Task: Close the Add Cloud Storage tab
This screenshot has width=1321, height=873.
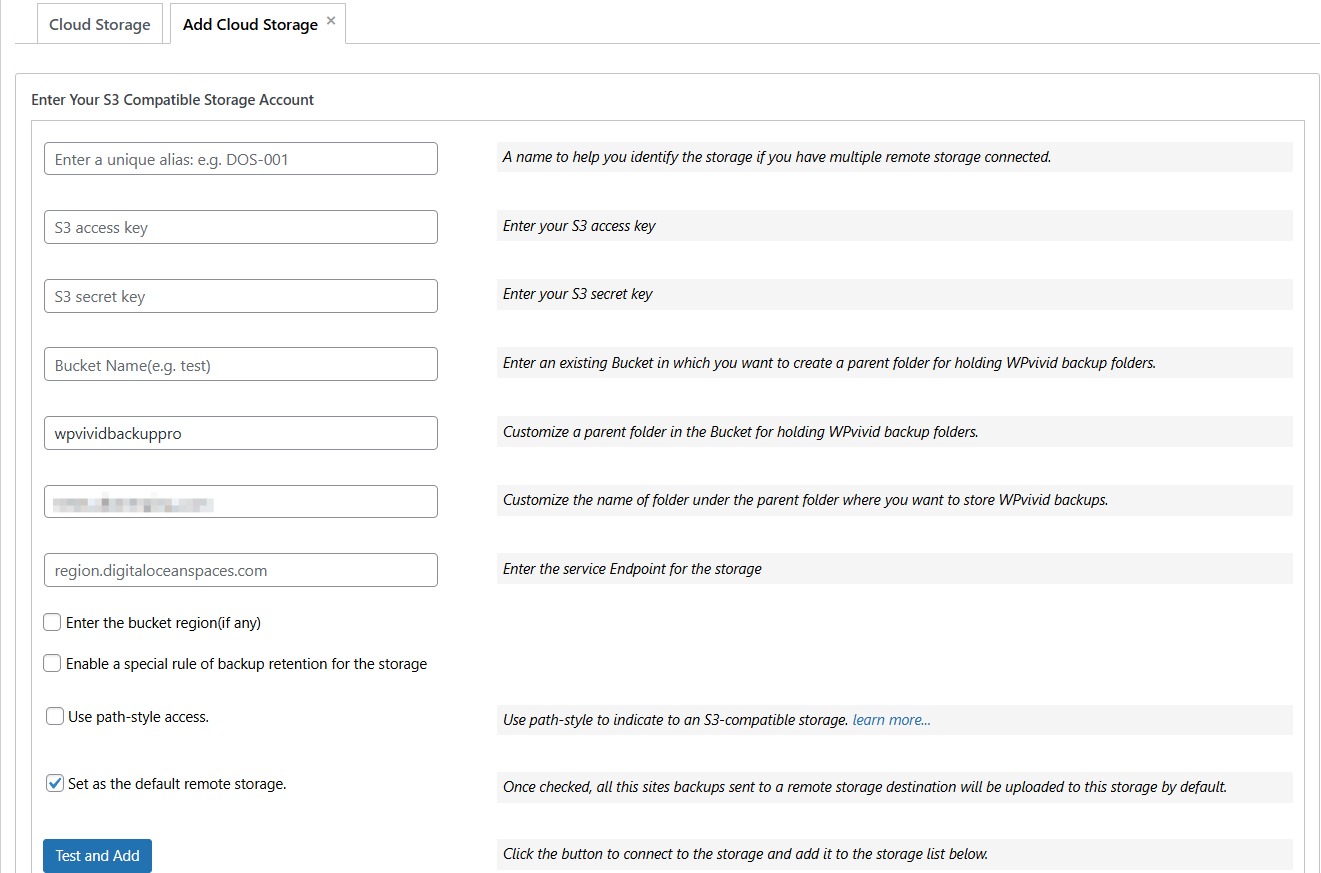Action: [331, 20]
